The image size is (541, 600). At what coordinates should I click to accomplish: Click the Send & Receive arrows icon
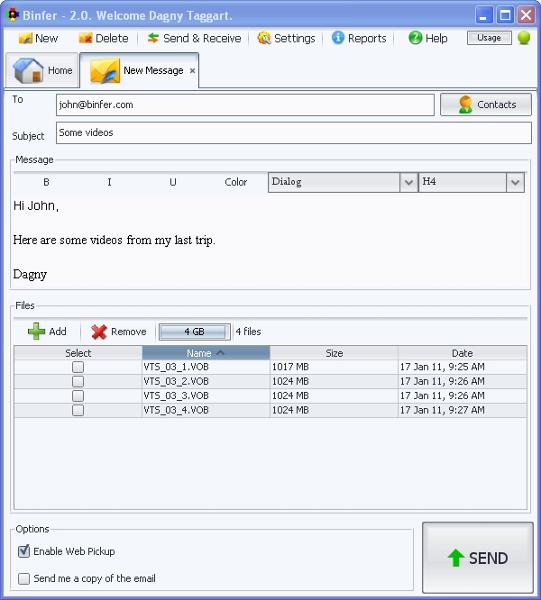point(153,38)
